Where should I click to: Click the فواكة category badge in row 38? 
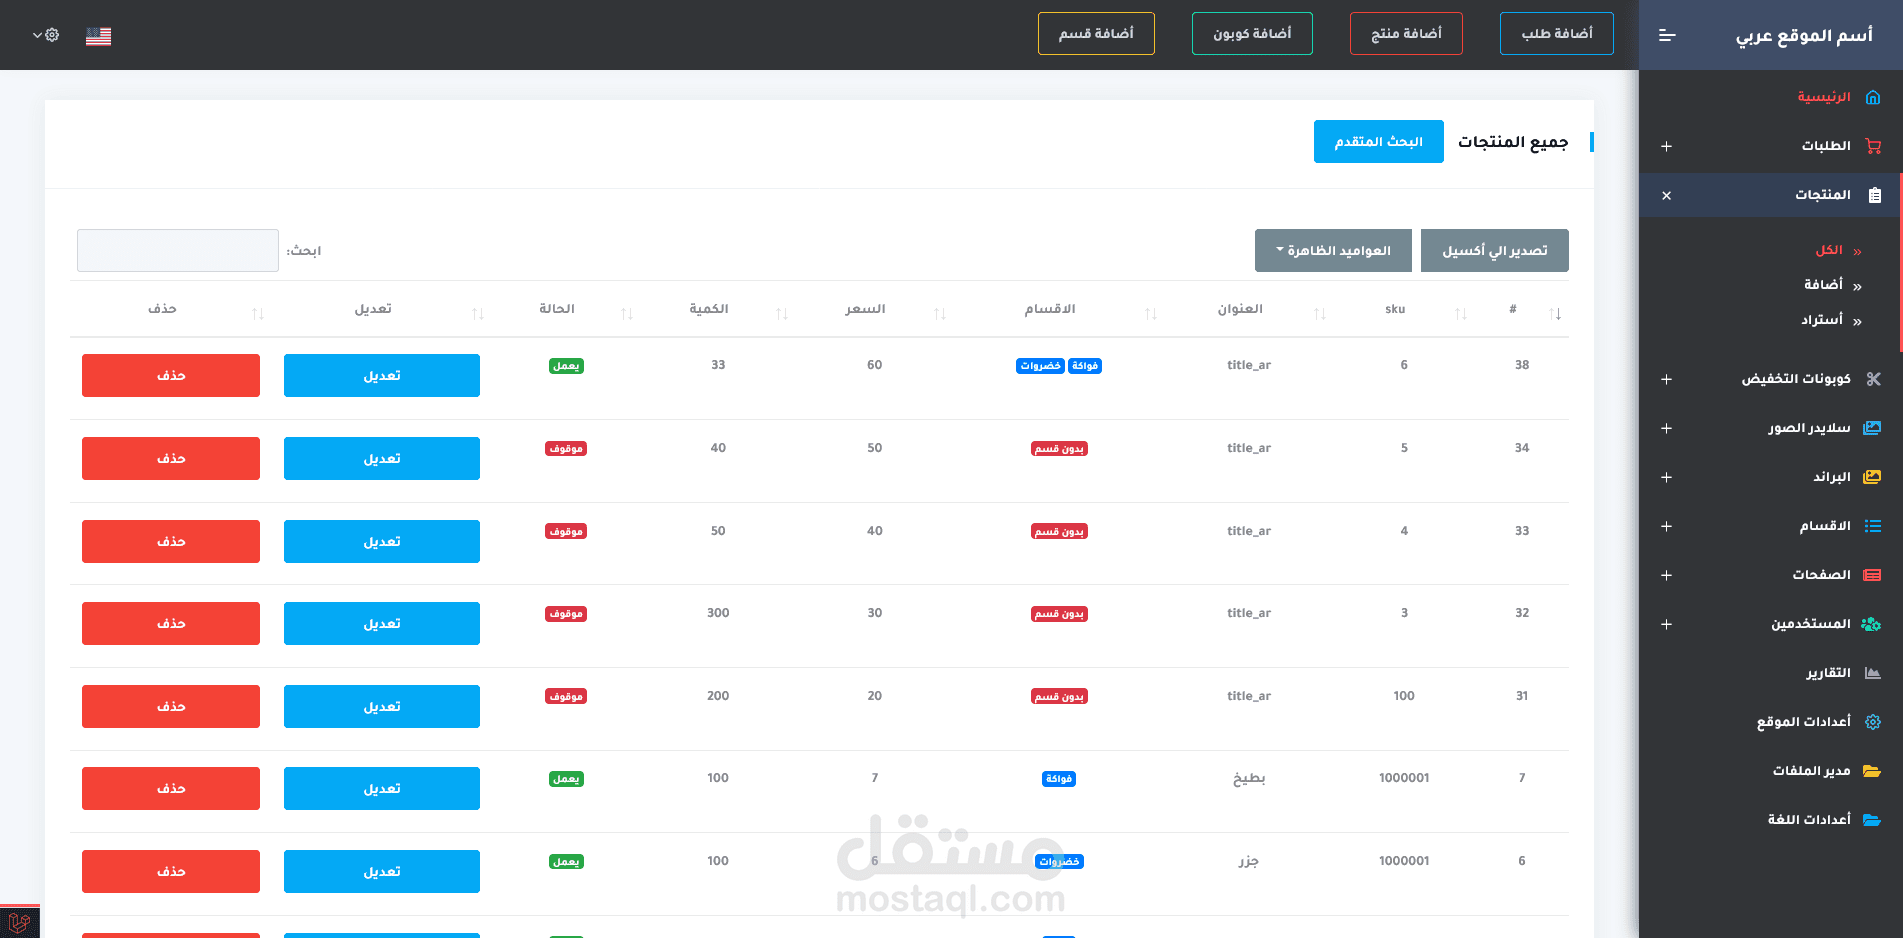1085,366
